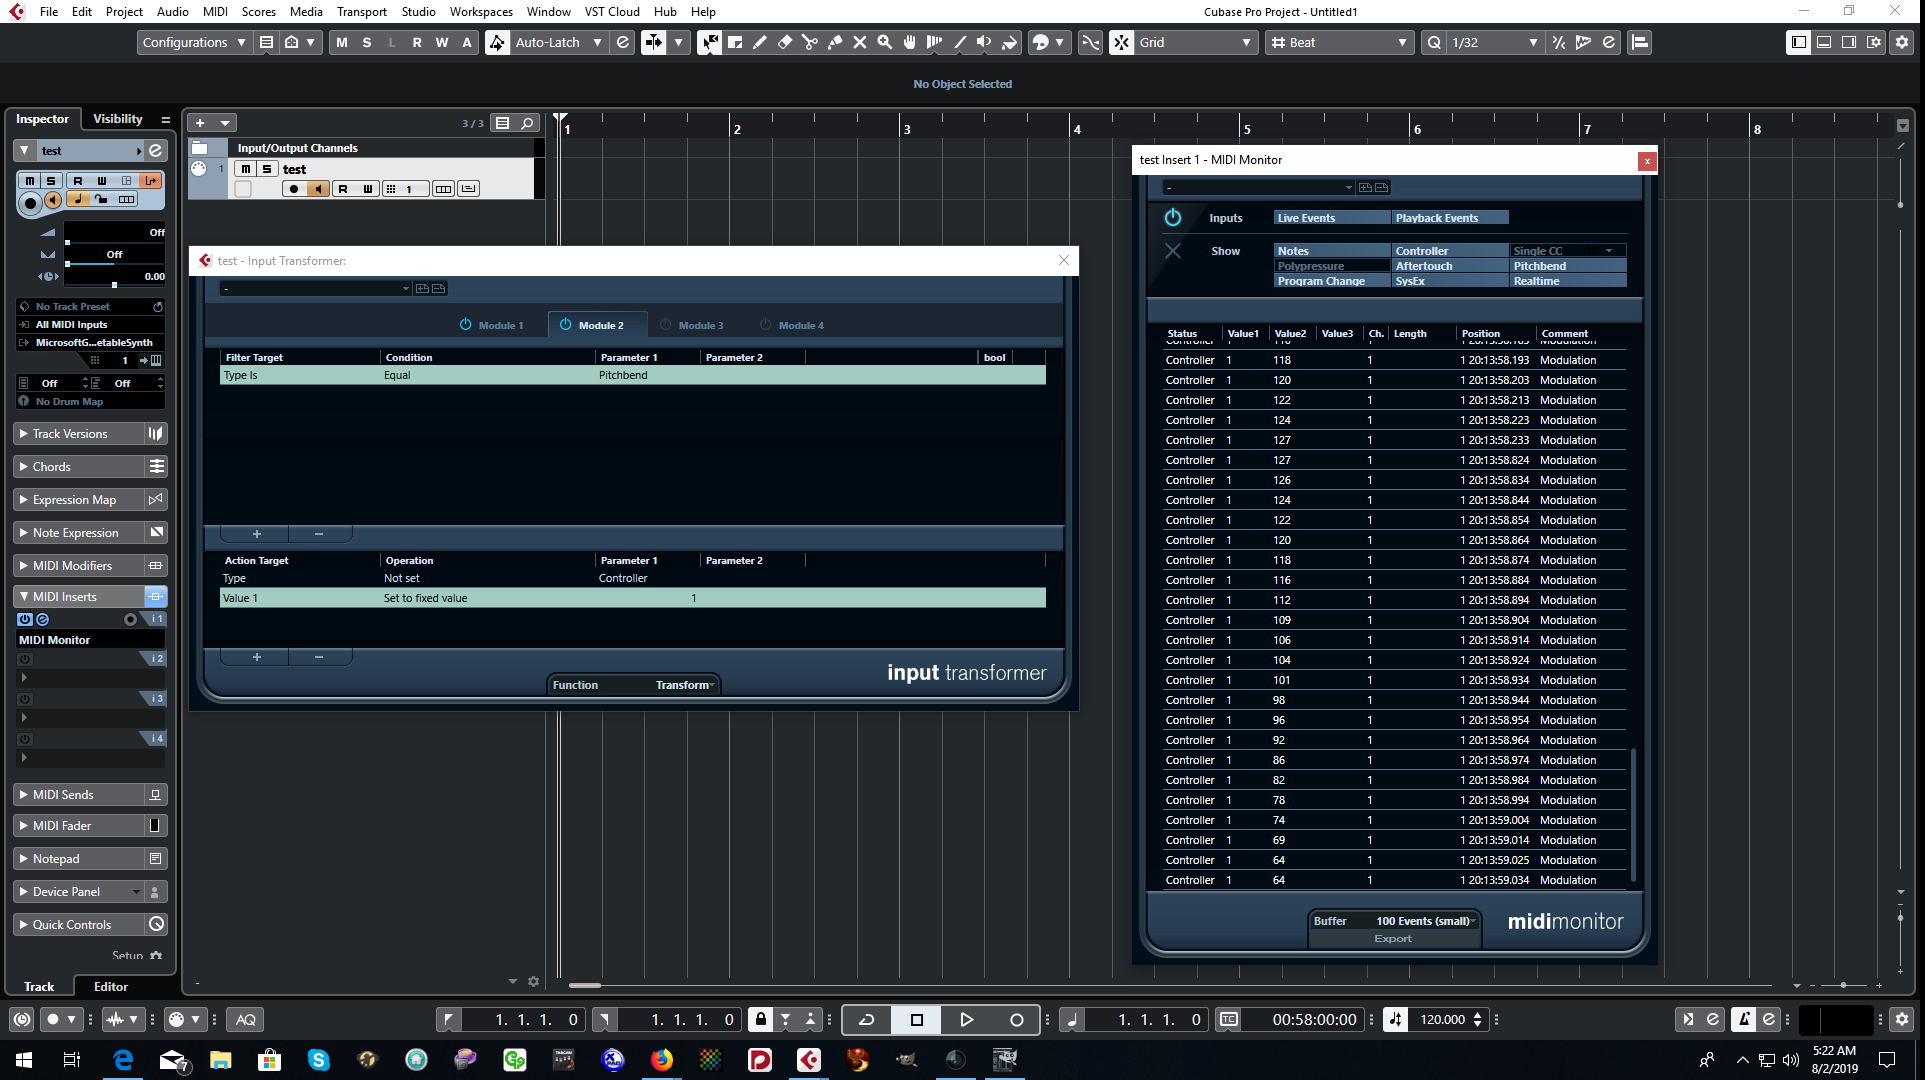This screenshot has height=1080, width=1925.
Task: Click the transport Stop button
Action: tap(917, 1020)
